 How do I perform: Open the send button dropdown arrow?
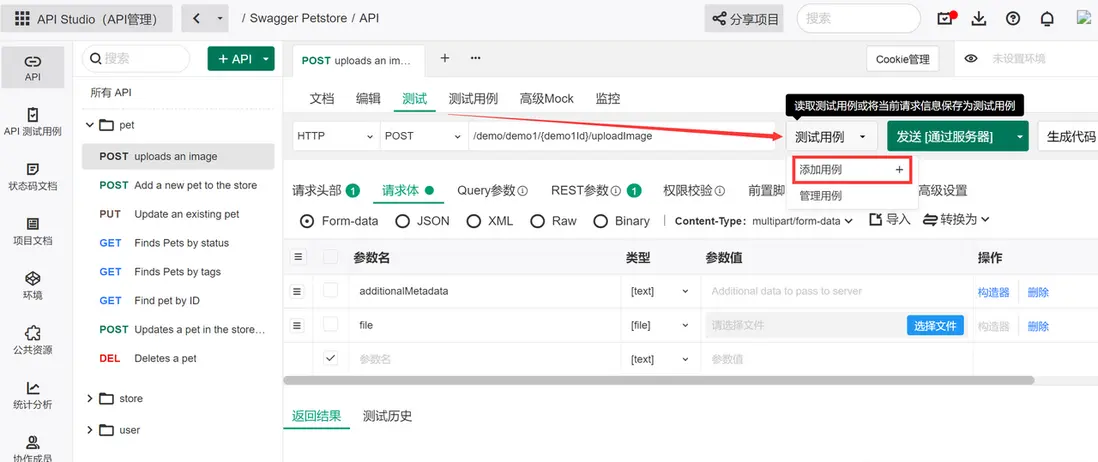pos(1019,137)
